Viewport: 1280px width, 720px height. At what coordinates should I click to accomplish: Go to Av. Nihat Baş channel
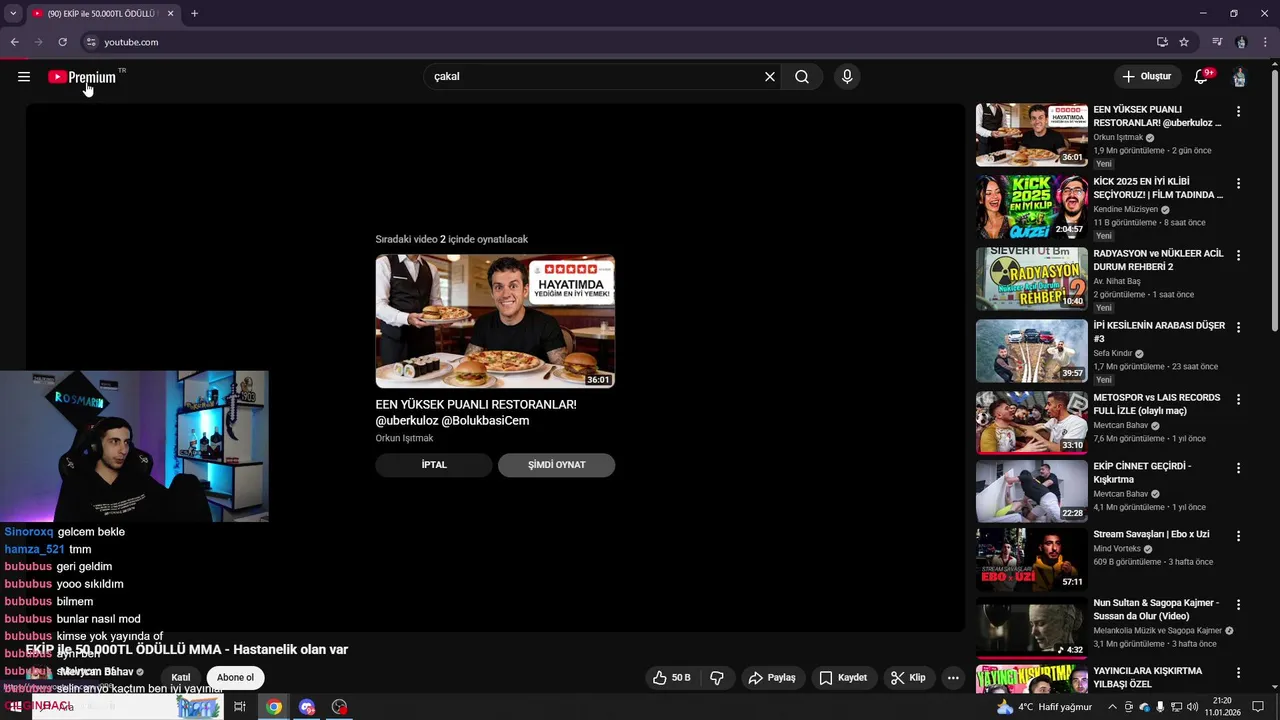coord(1116,281)
